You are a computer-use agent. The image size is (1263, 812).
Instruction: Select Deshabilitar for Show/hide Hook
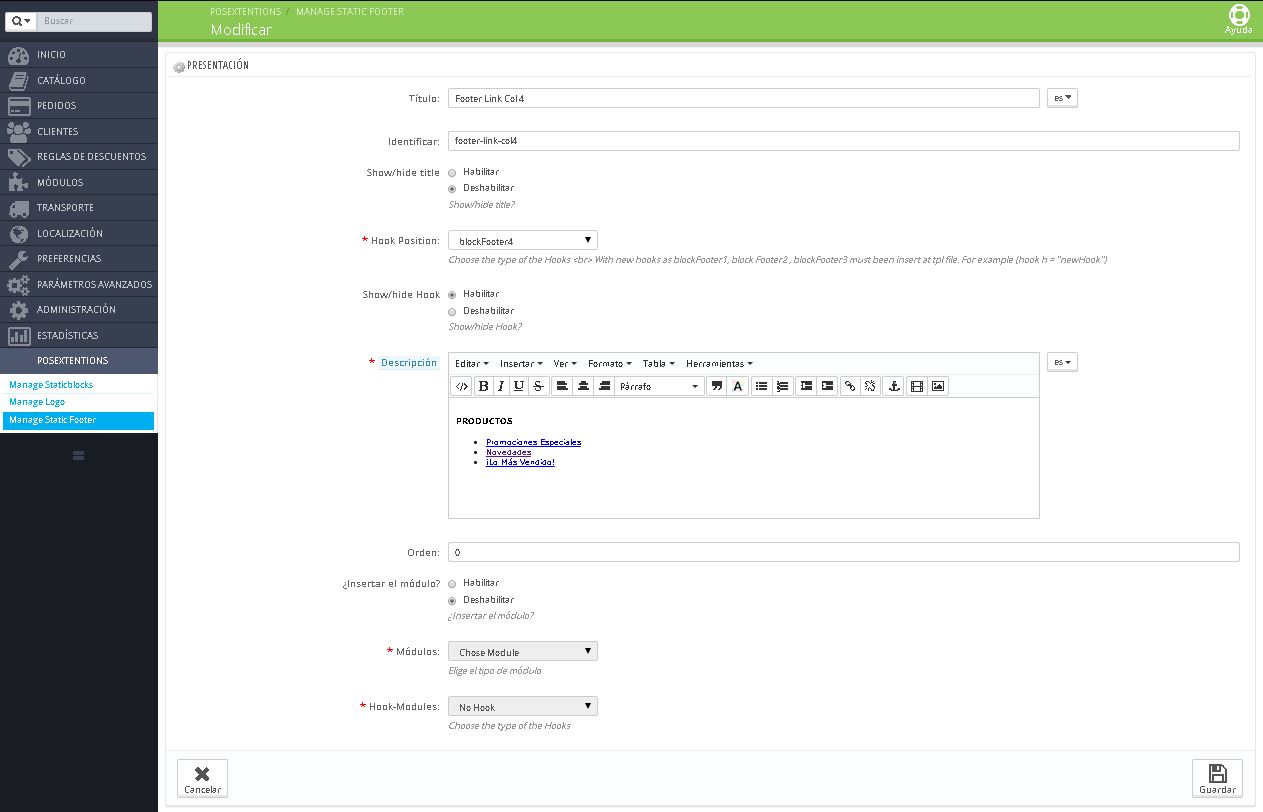[452, 311]
